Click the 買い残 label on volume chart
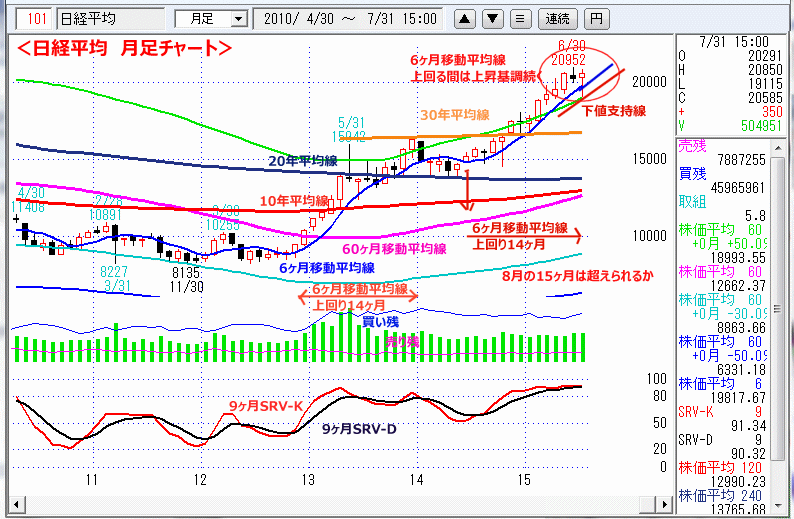This screenshot has height=519, width=794. [380, 322]
